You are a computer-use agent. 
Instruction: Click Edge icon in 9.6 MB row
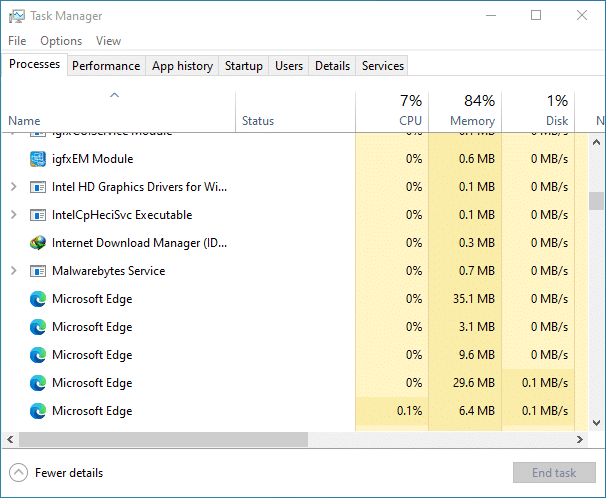[x=38, y=355]
